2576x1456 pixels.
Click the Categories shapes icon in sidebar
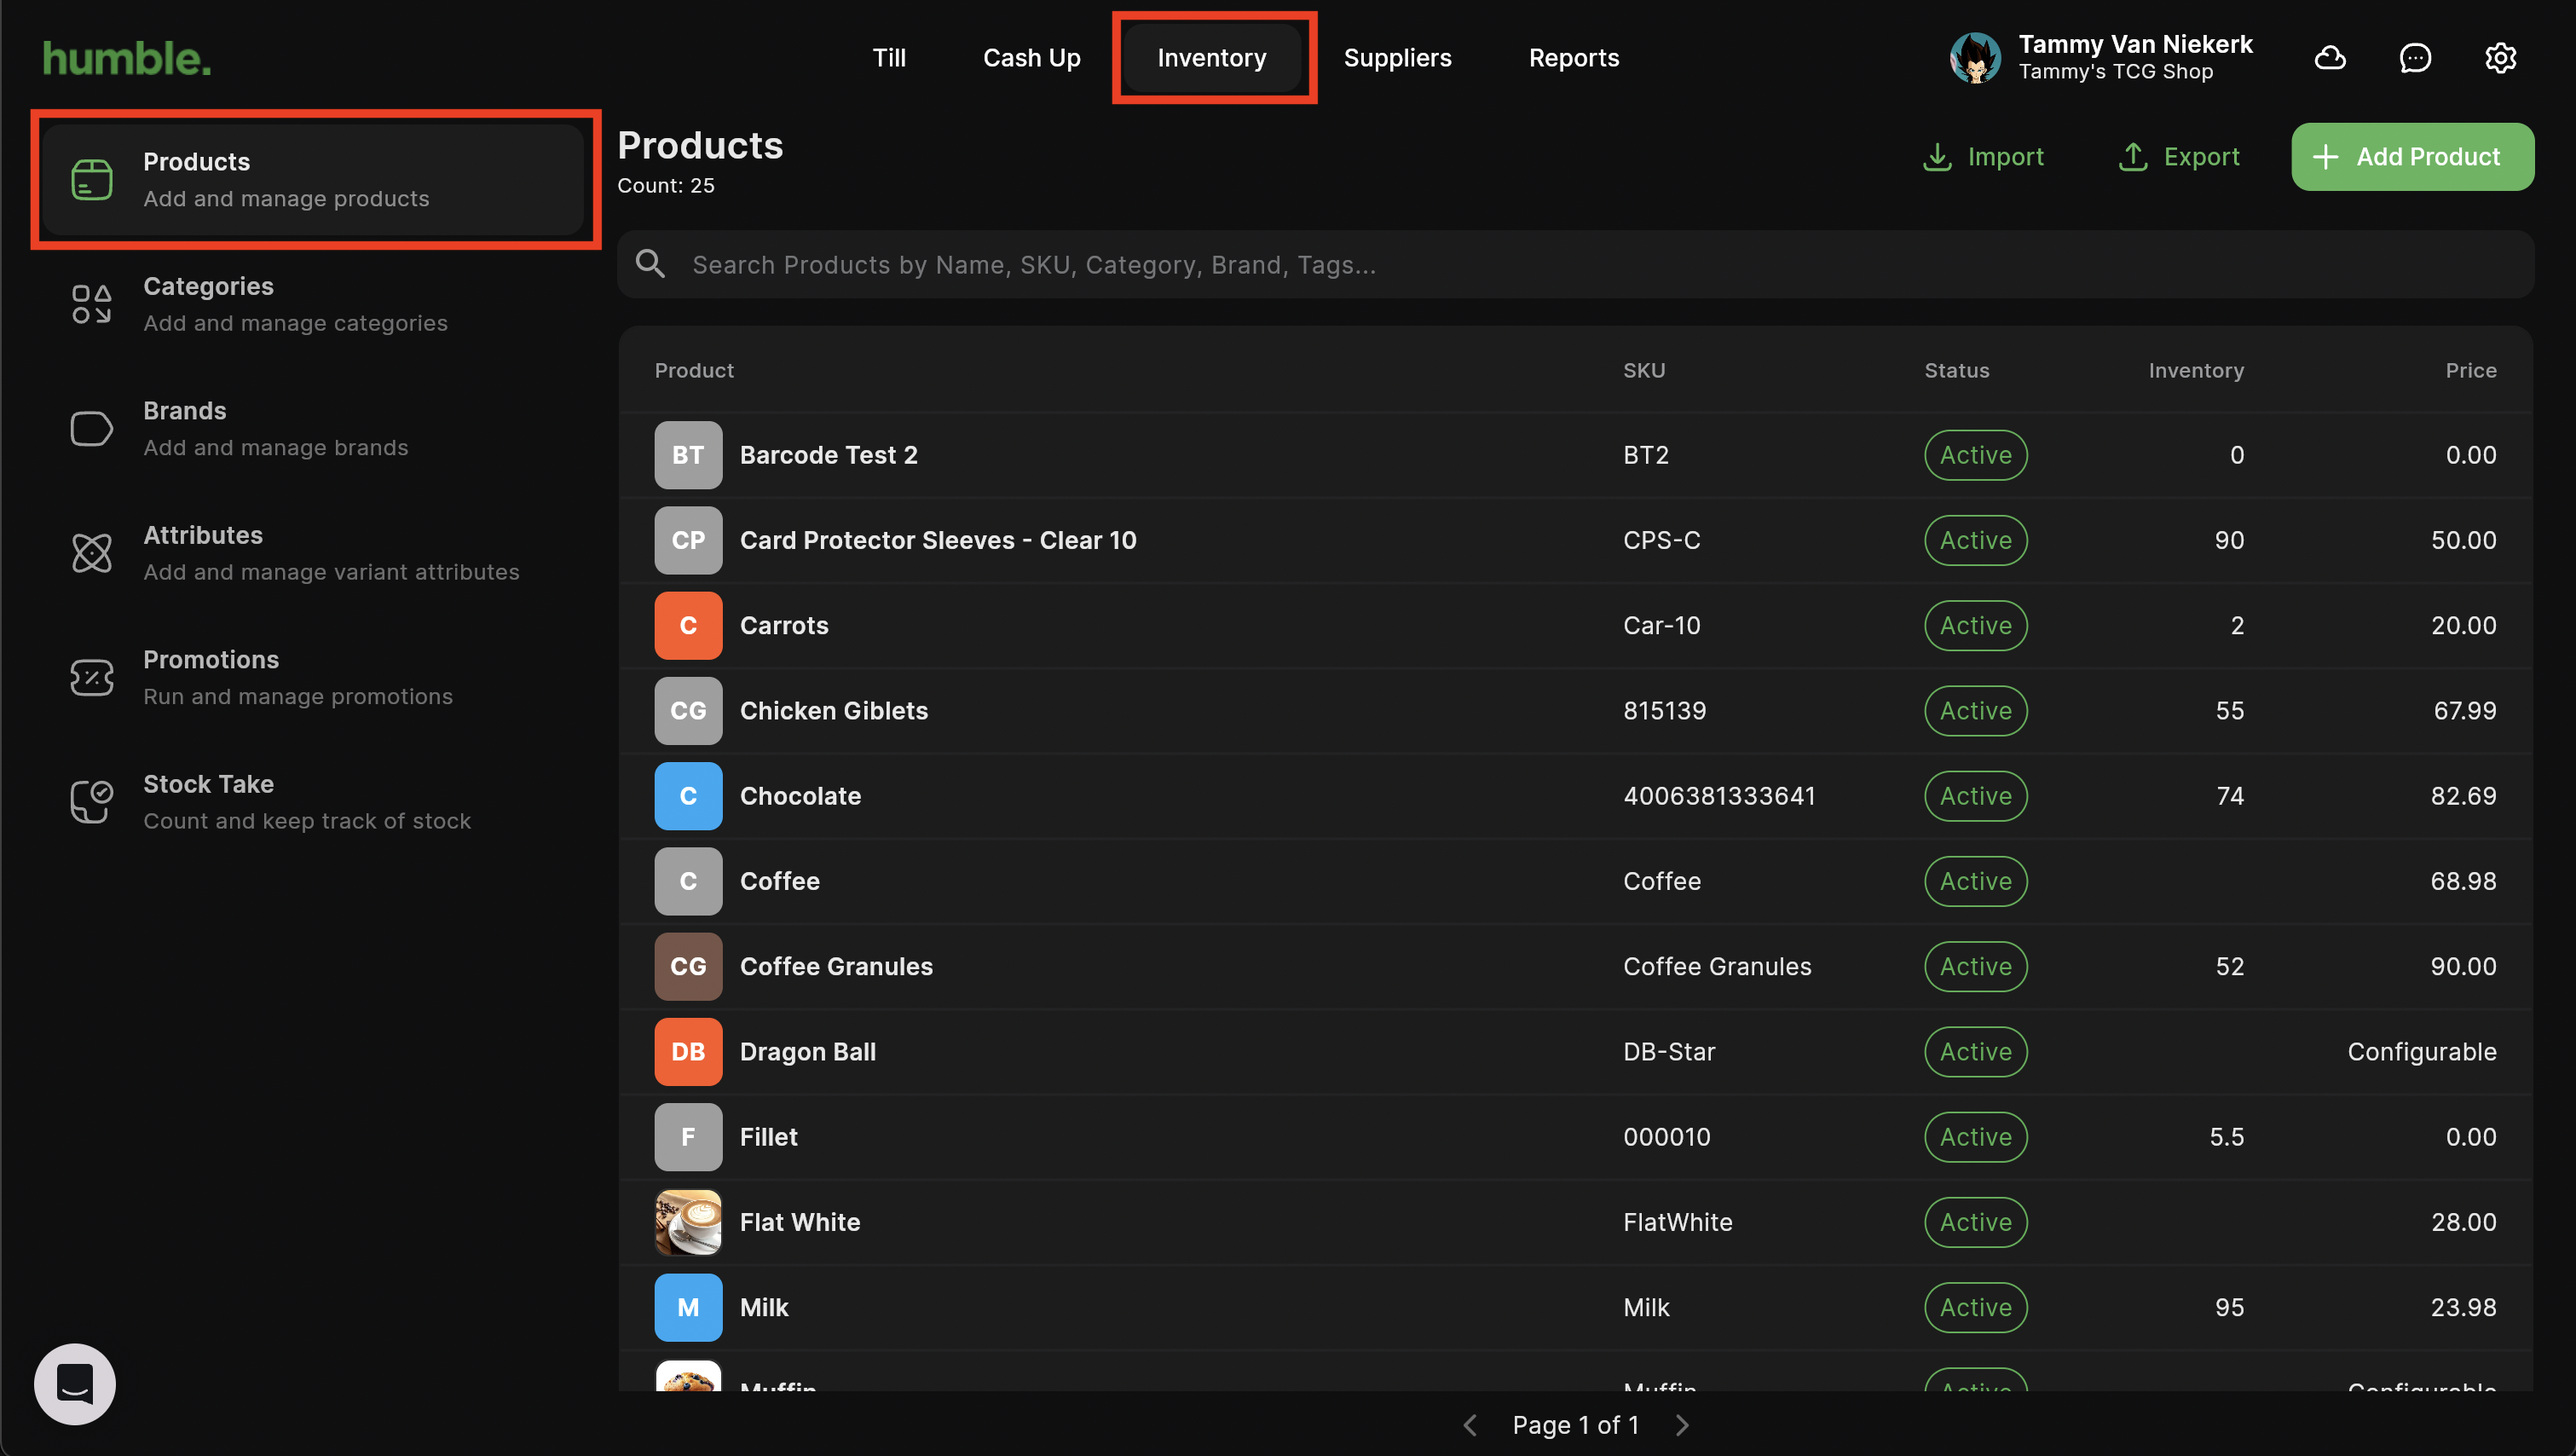[x=91, y=304]
